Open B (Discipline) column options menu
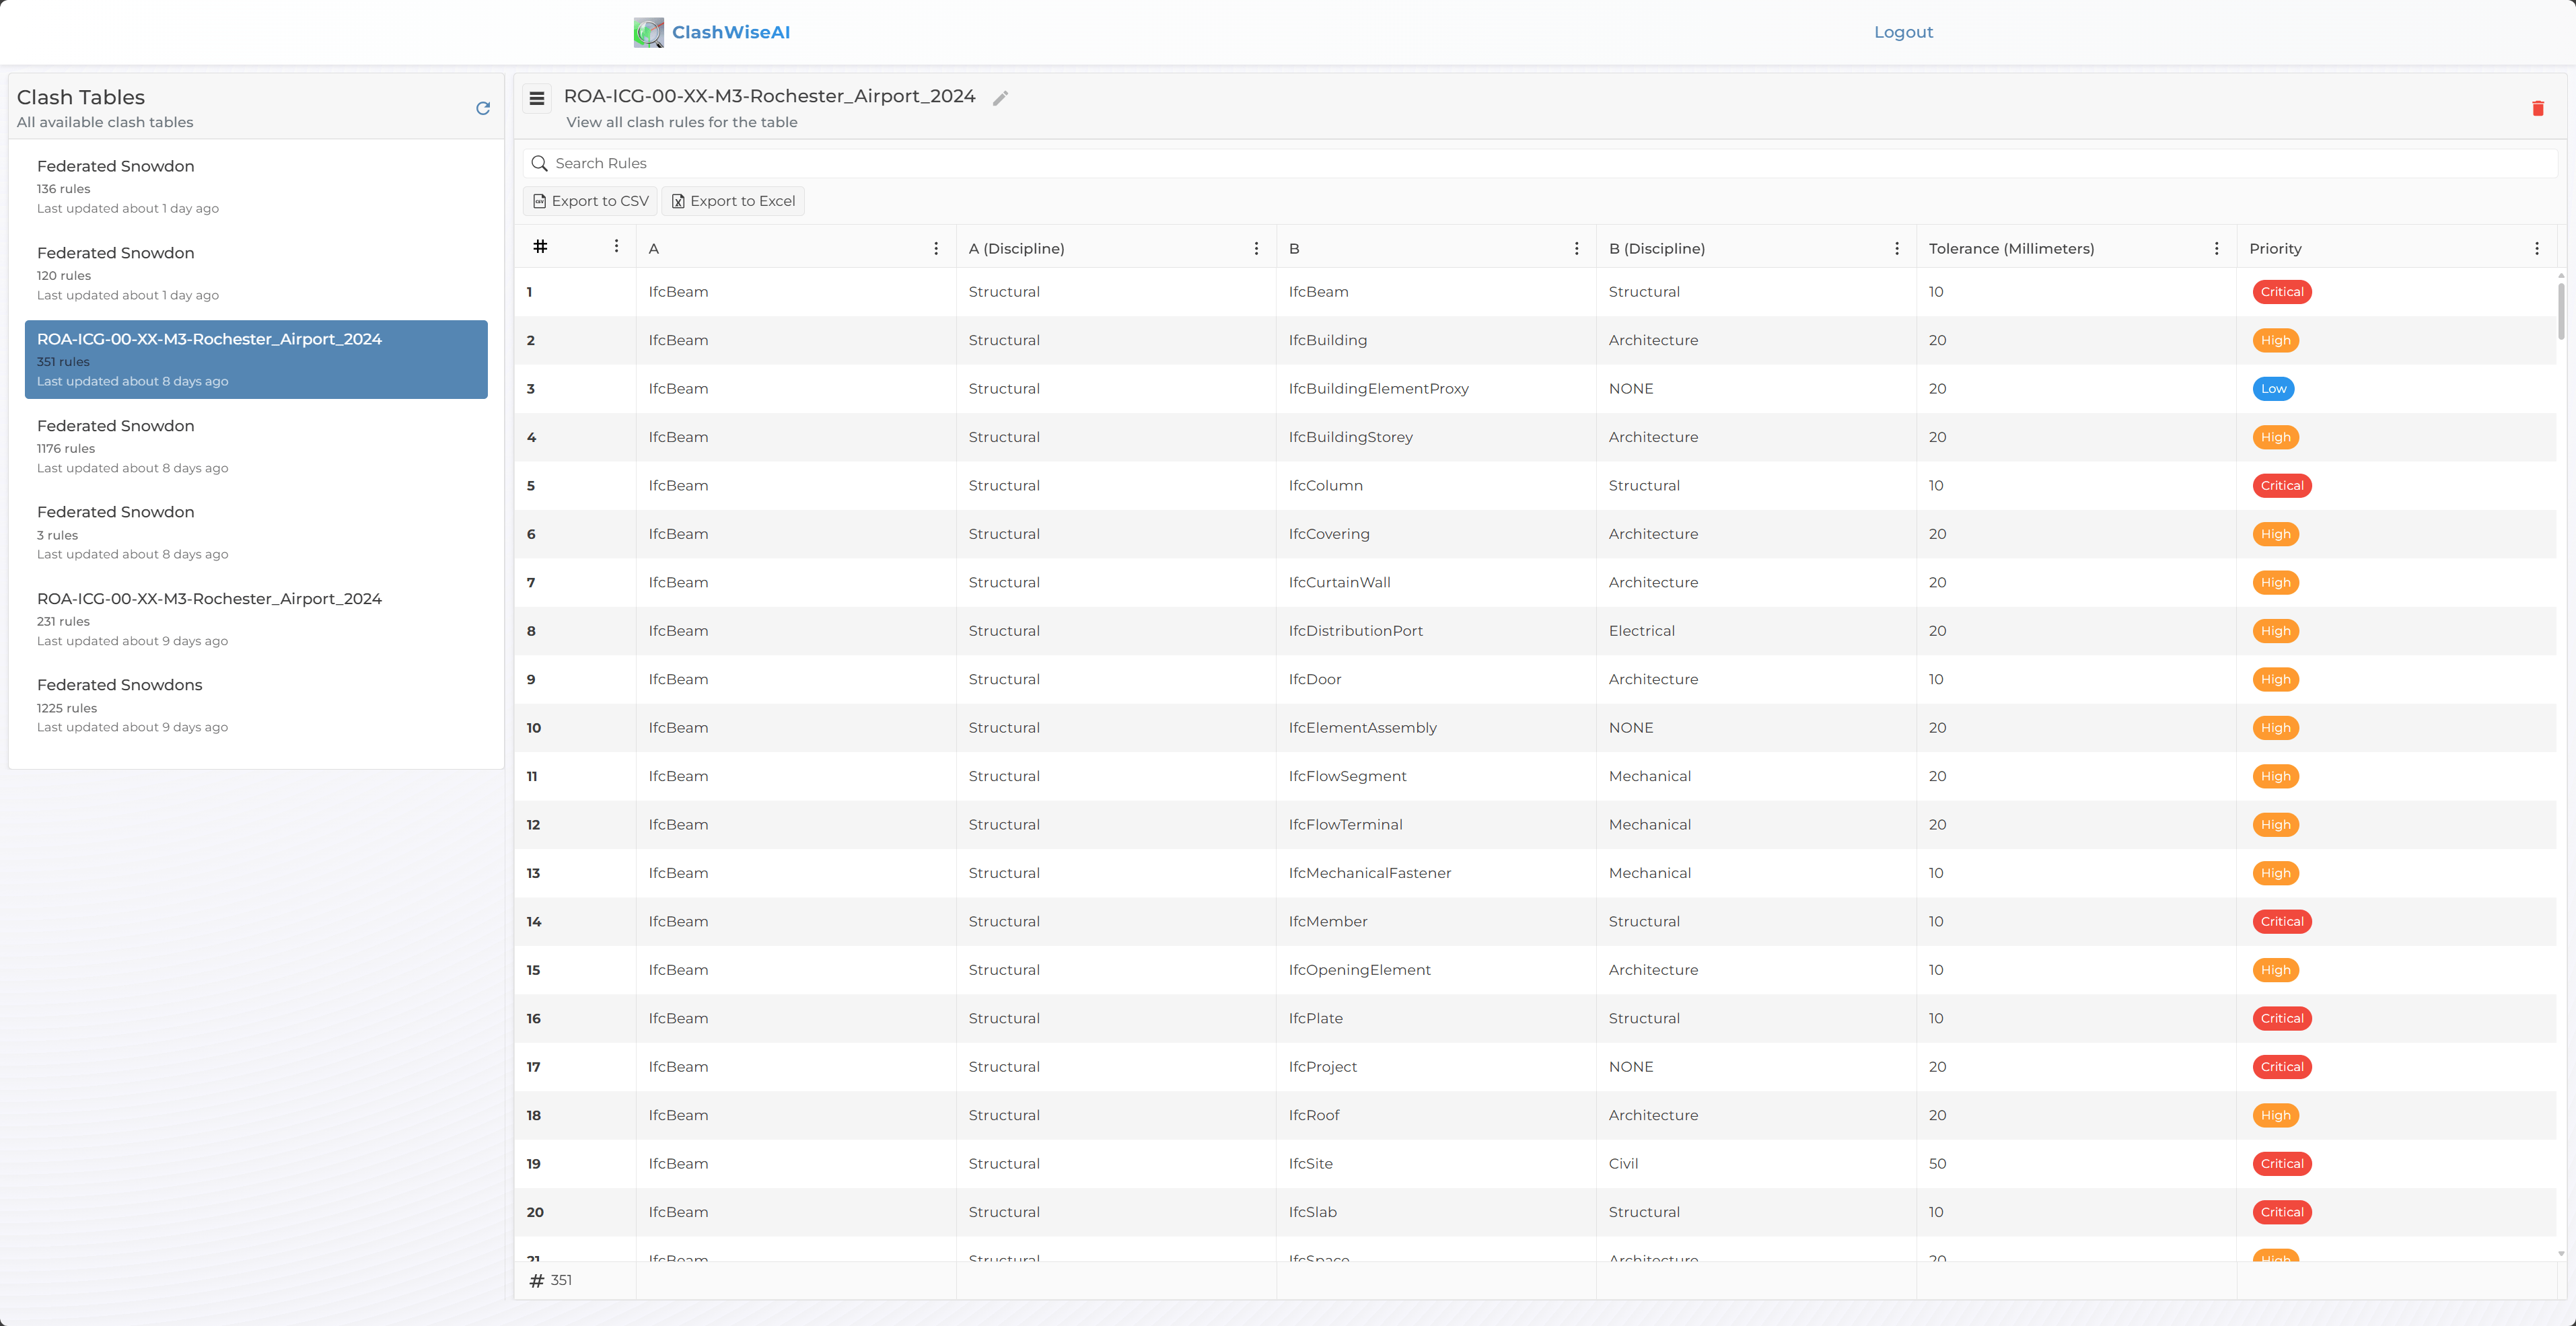 1896,249
